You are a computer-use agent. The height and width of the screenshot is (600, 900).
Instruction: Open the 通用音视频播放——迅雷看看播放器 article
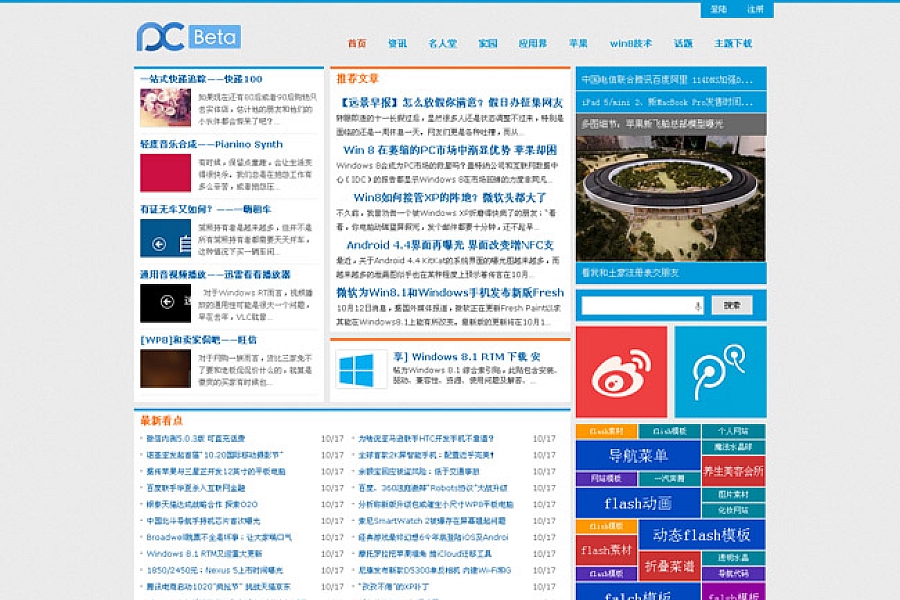point(215,274)
